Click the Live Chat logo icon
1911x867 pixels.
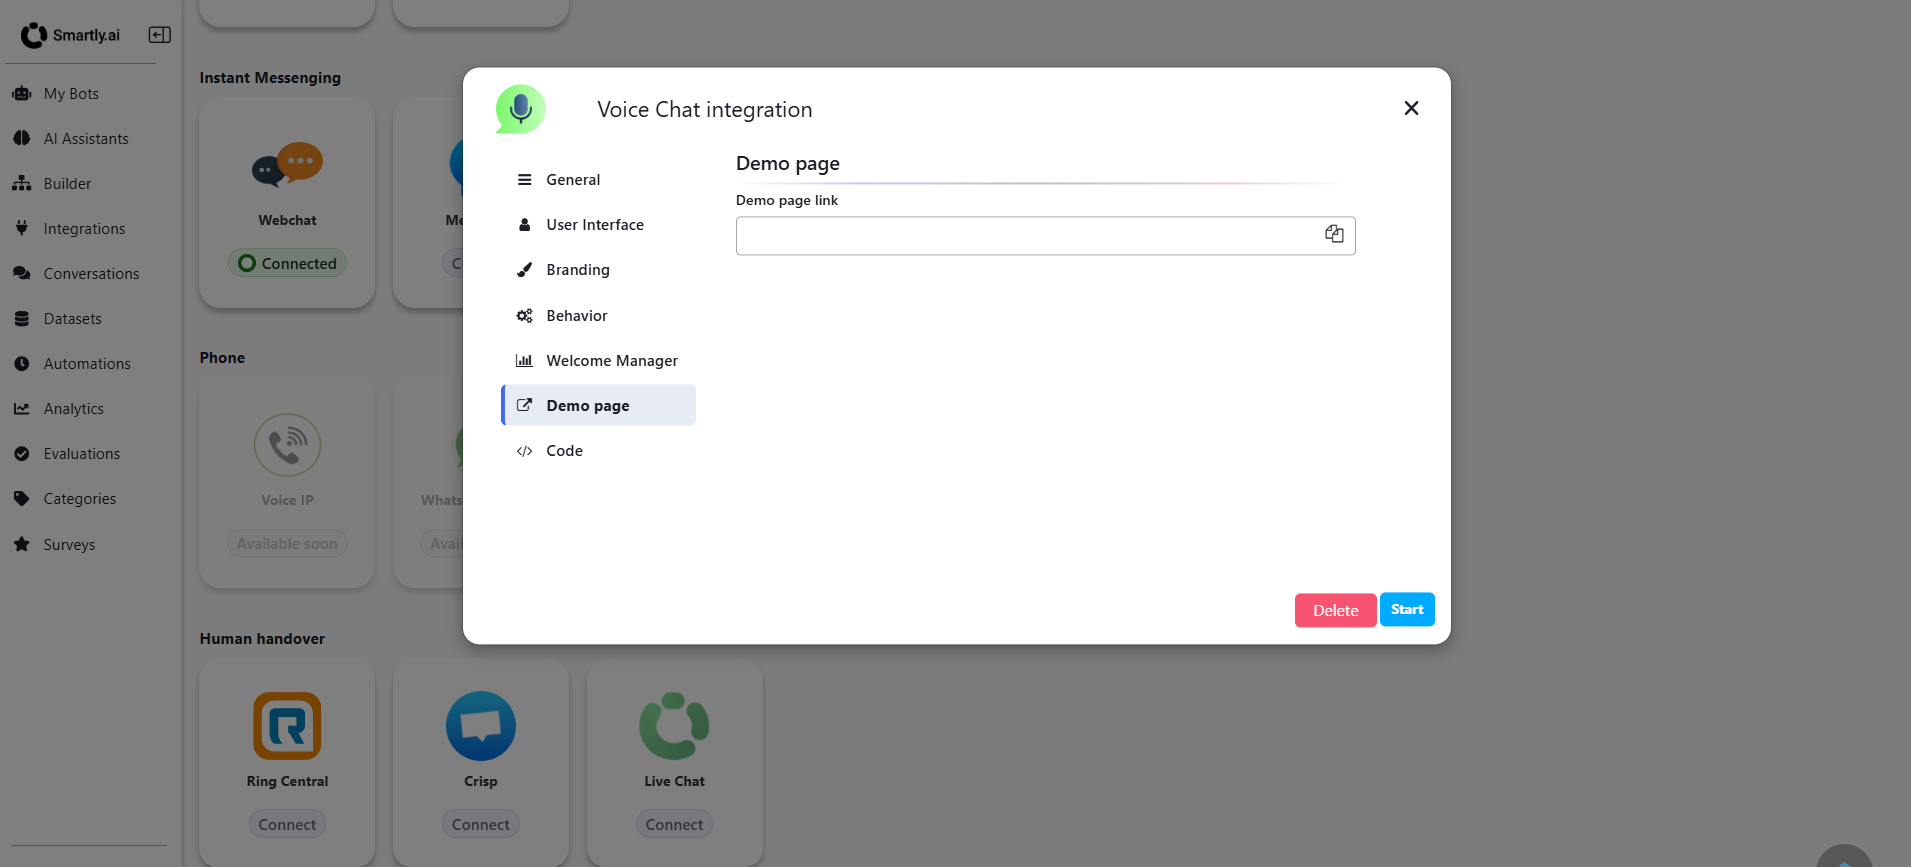coord(674,726)
